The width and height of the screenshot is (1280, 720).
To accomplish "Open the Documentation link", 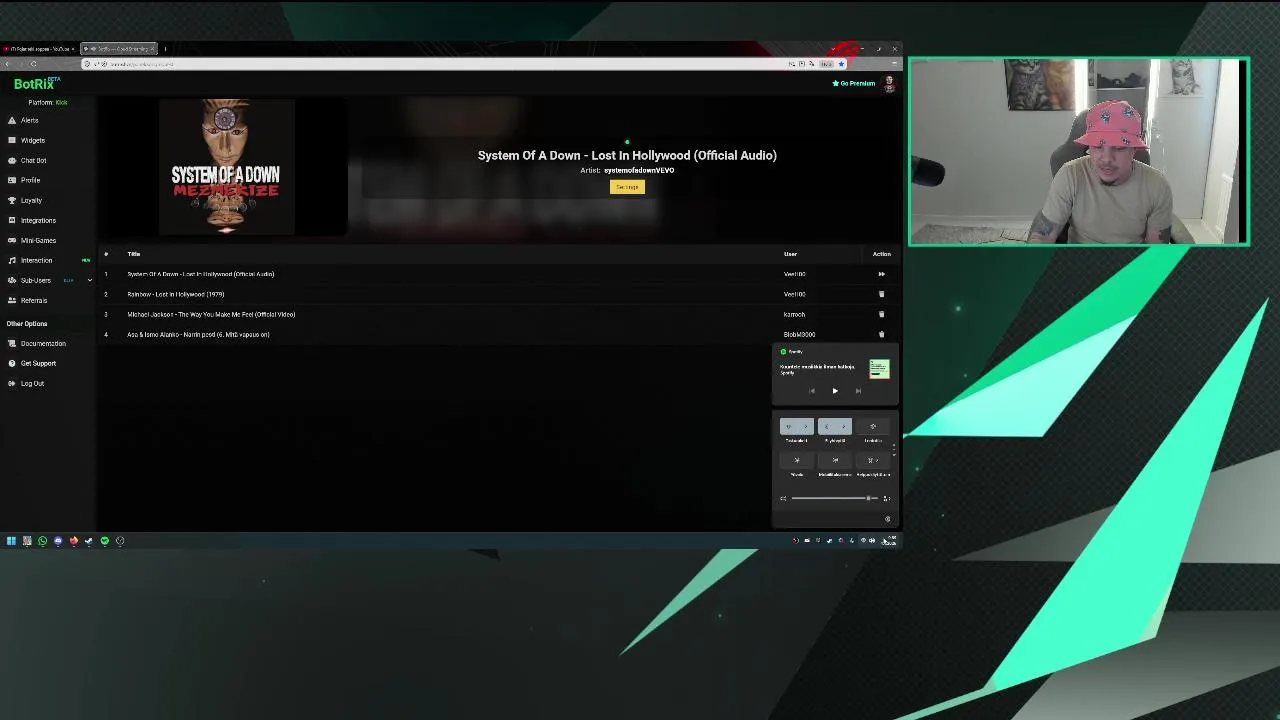I will coord(43,343).
